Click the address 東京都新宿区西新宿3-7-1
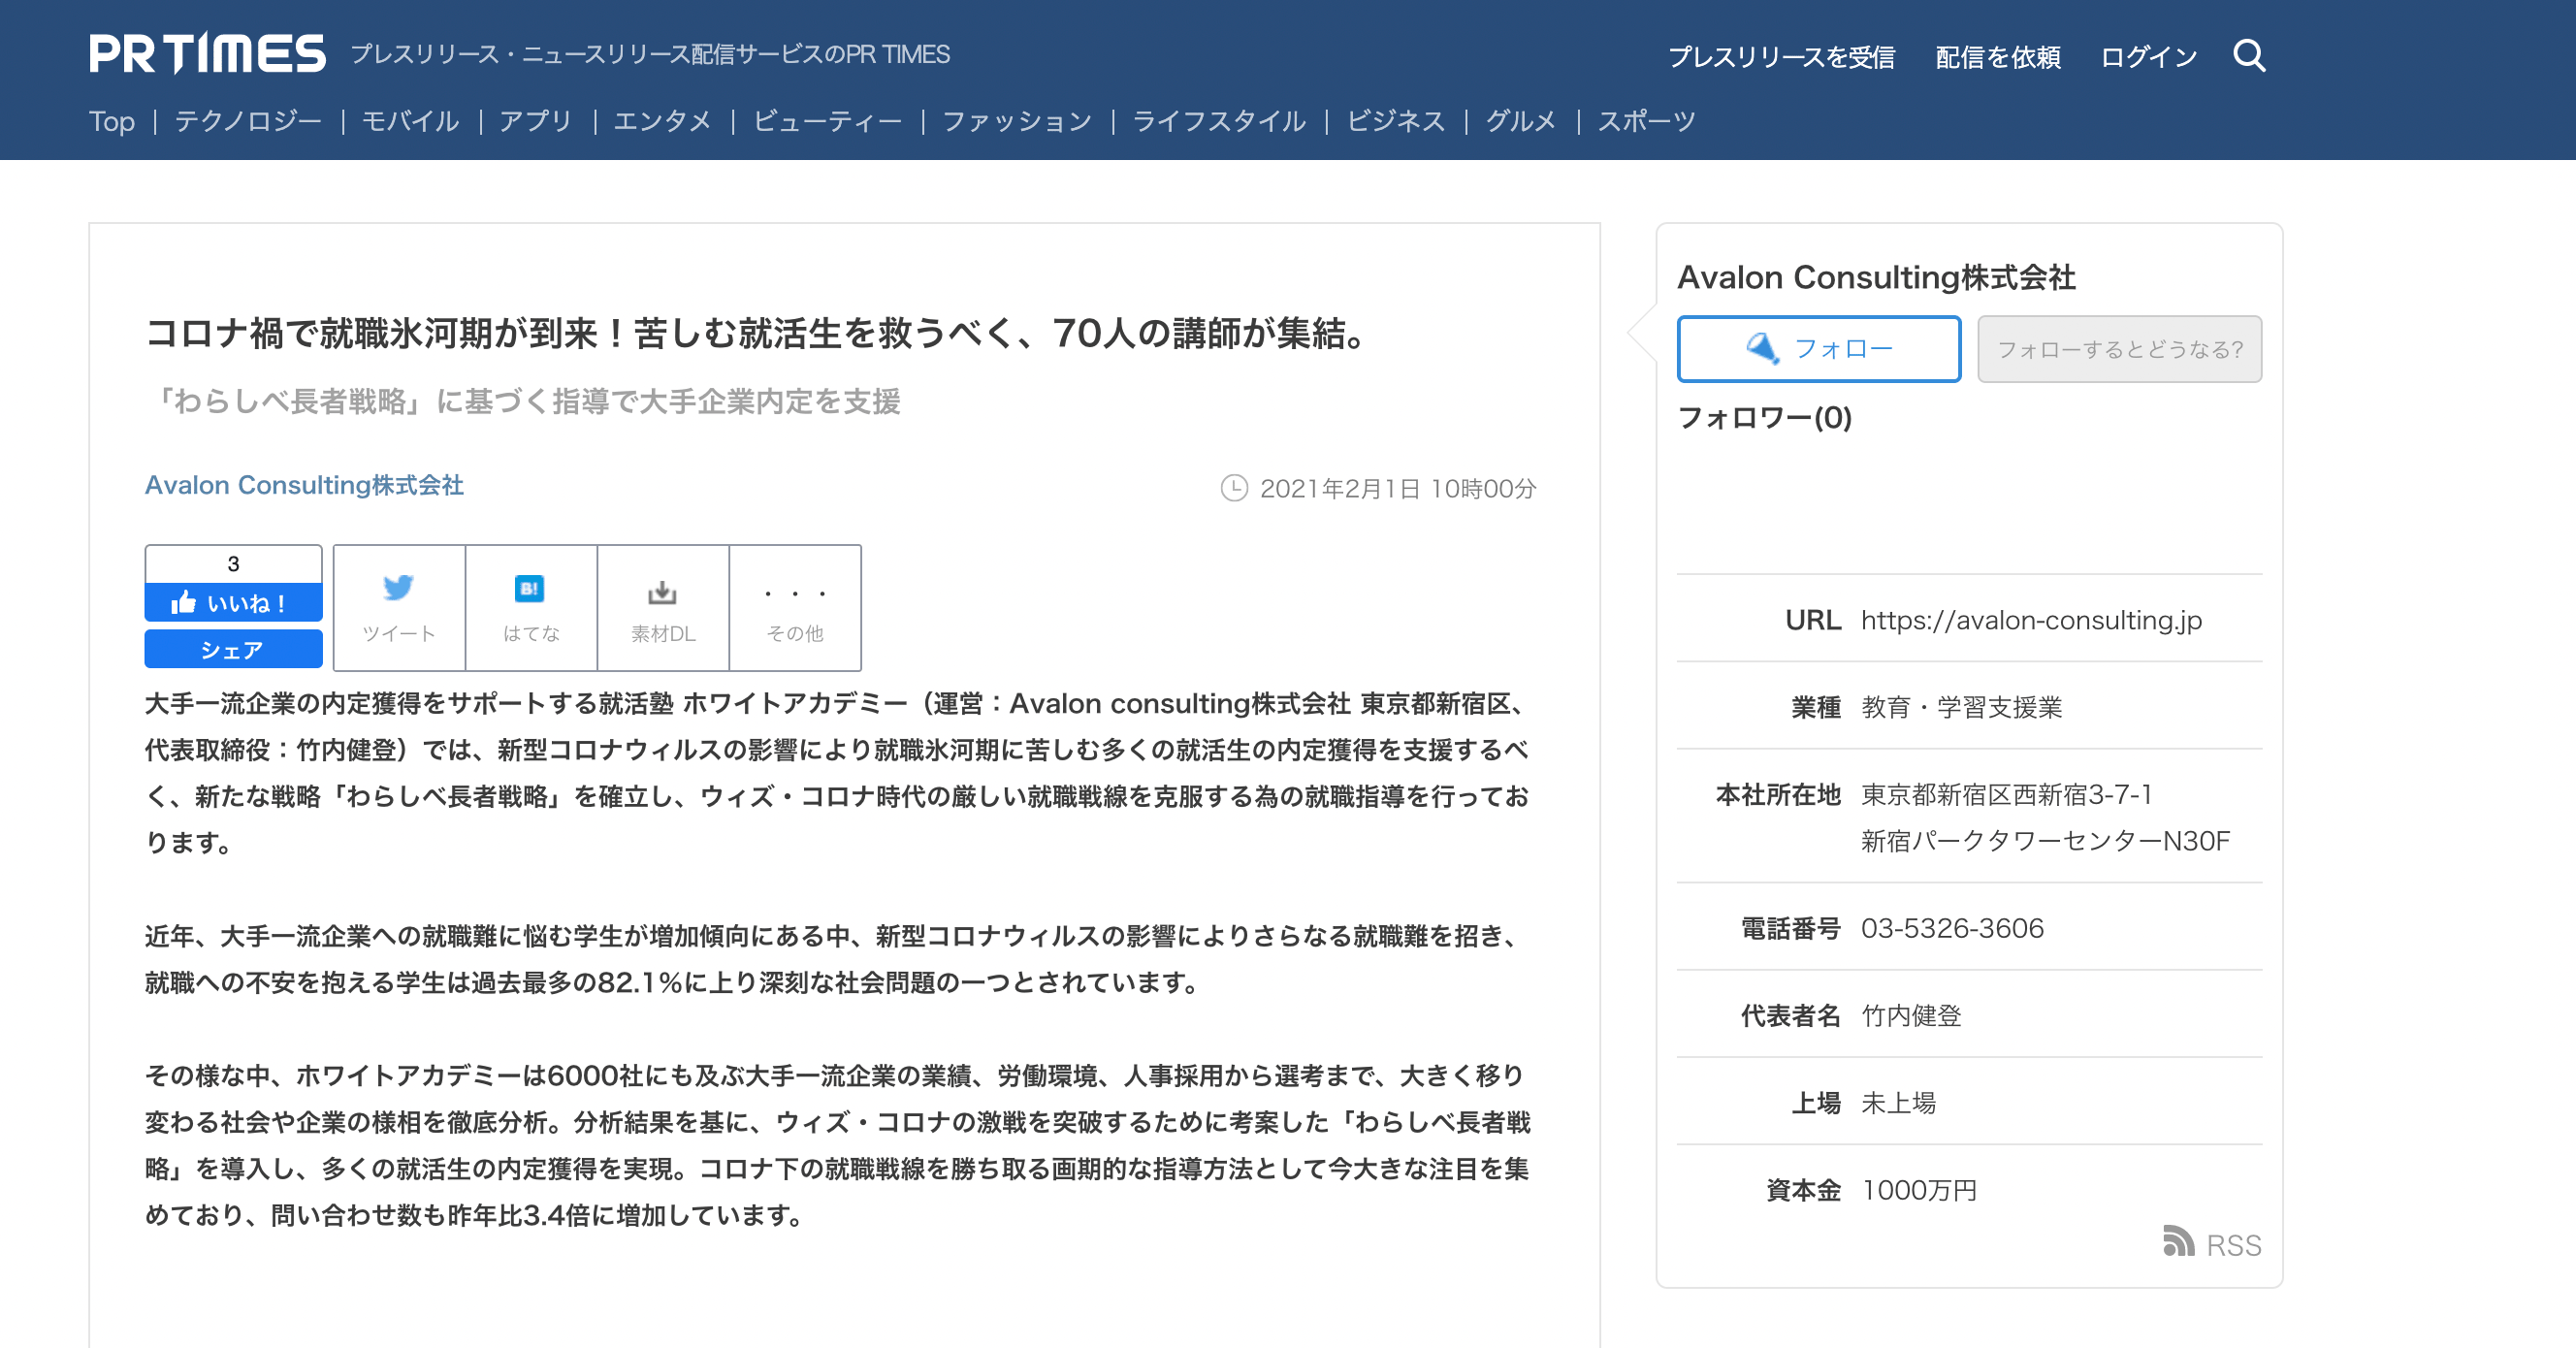2576x1348 pixels. point(2006,794)
